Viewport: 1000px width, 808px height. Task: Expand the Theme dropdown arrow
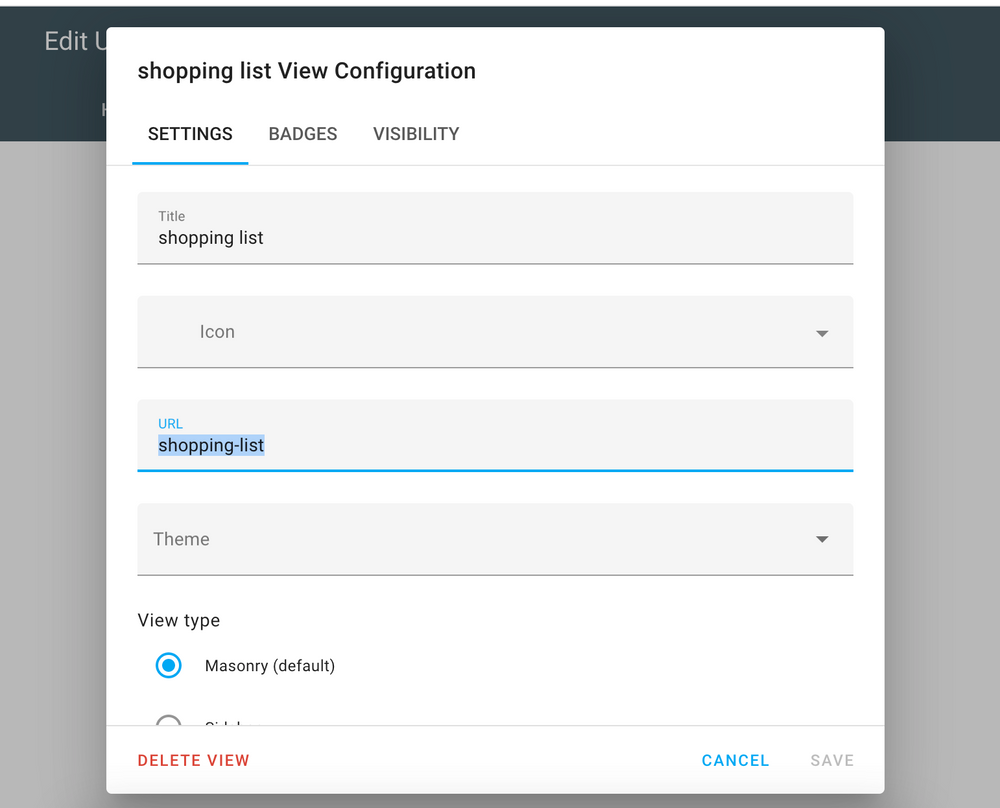(x=822, y=540)
